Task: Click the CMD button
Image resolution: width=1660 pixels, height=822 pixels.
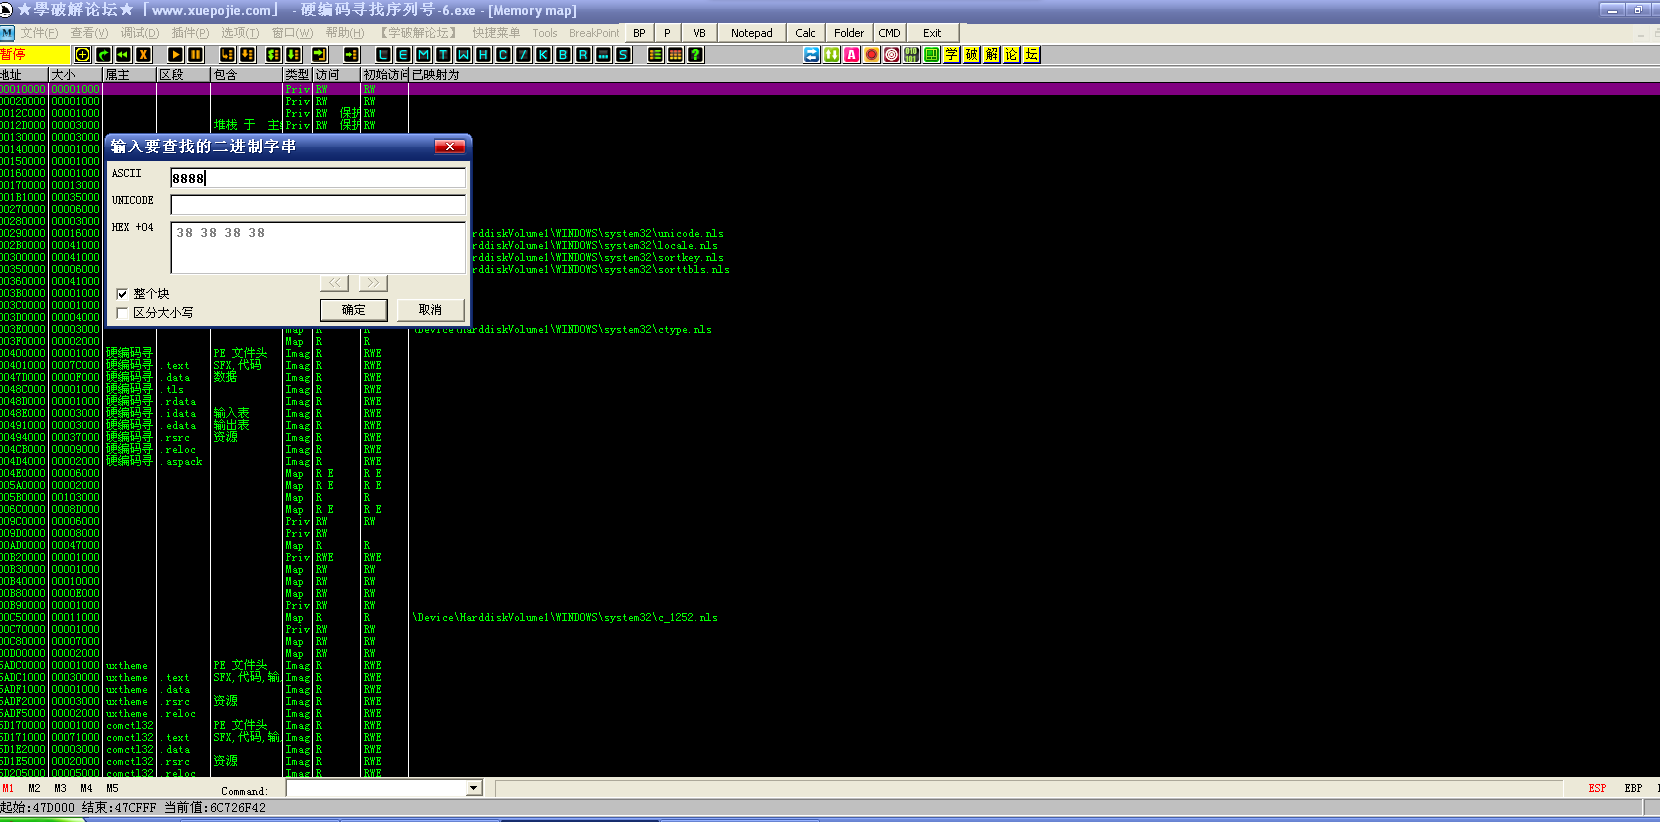Action: 889,33
